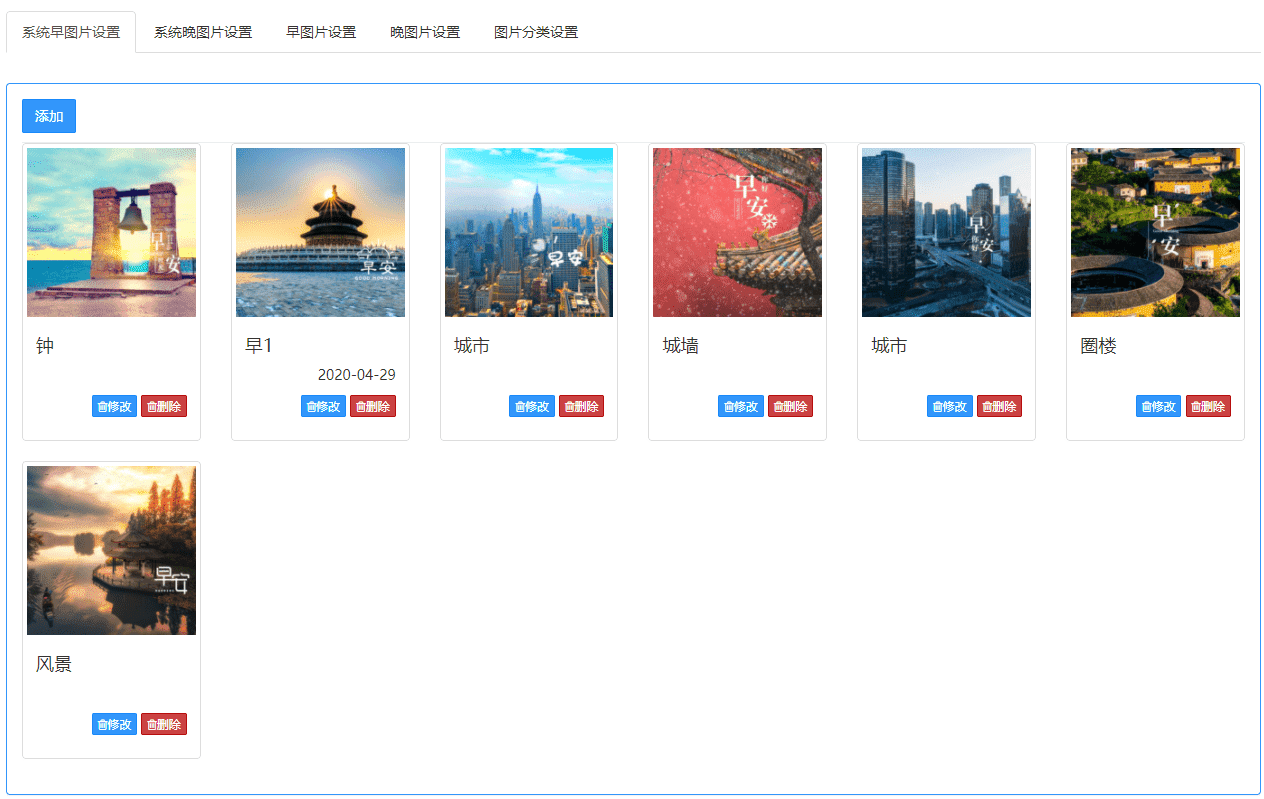Click 修改 on the 圈楼 card
The height and width of the screenshot is (799, 1264).
pyautogui.click(x=1158, y=406)
